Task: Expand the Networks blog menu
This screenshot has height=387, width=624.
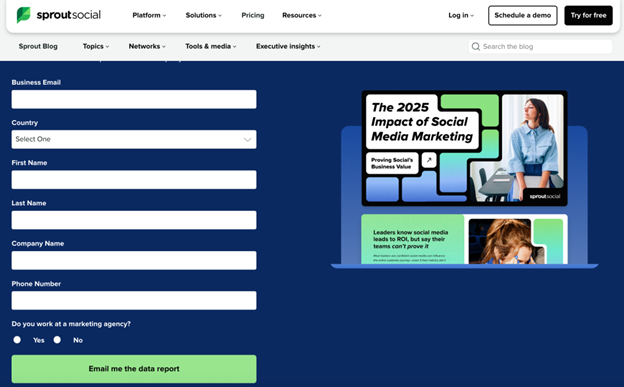Action: [147, 46]
